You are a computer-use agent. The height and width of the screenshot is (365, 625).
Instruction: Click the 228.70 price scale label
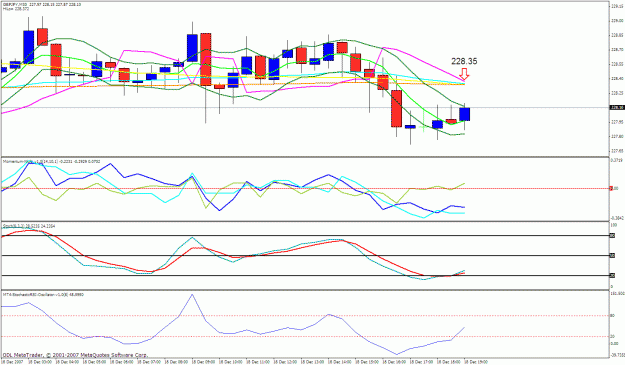(x=617, y=49)
